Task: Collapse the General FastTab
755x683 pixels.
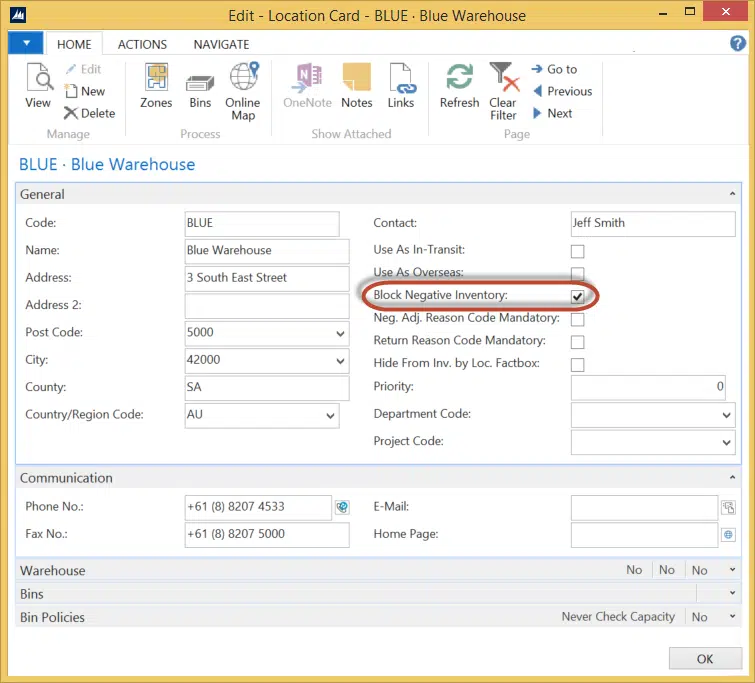Action: pyautogui.click(x=732, y=194)
